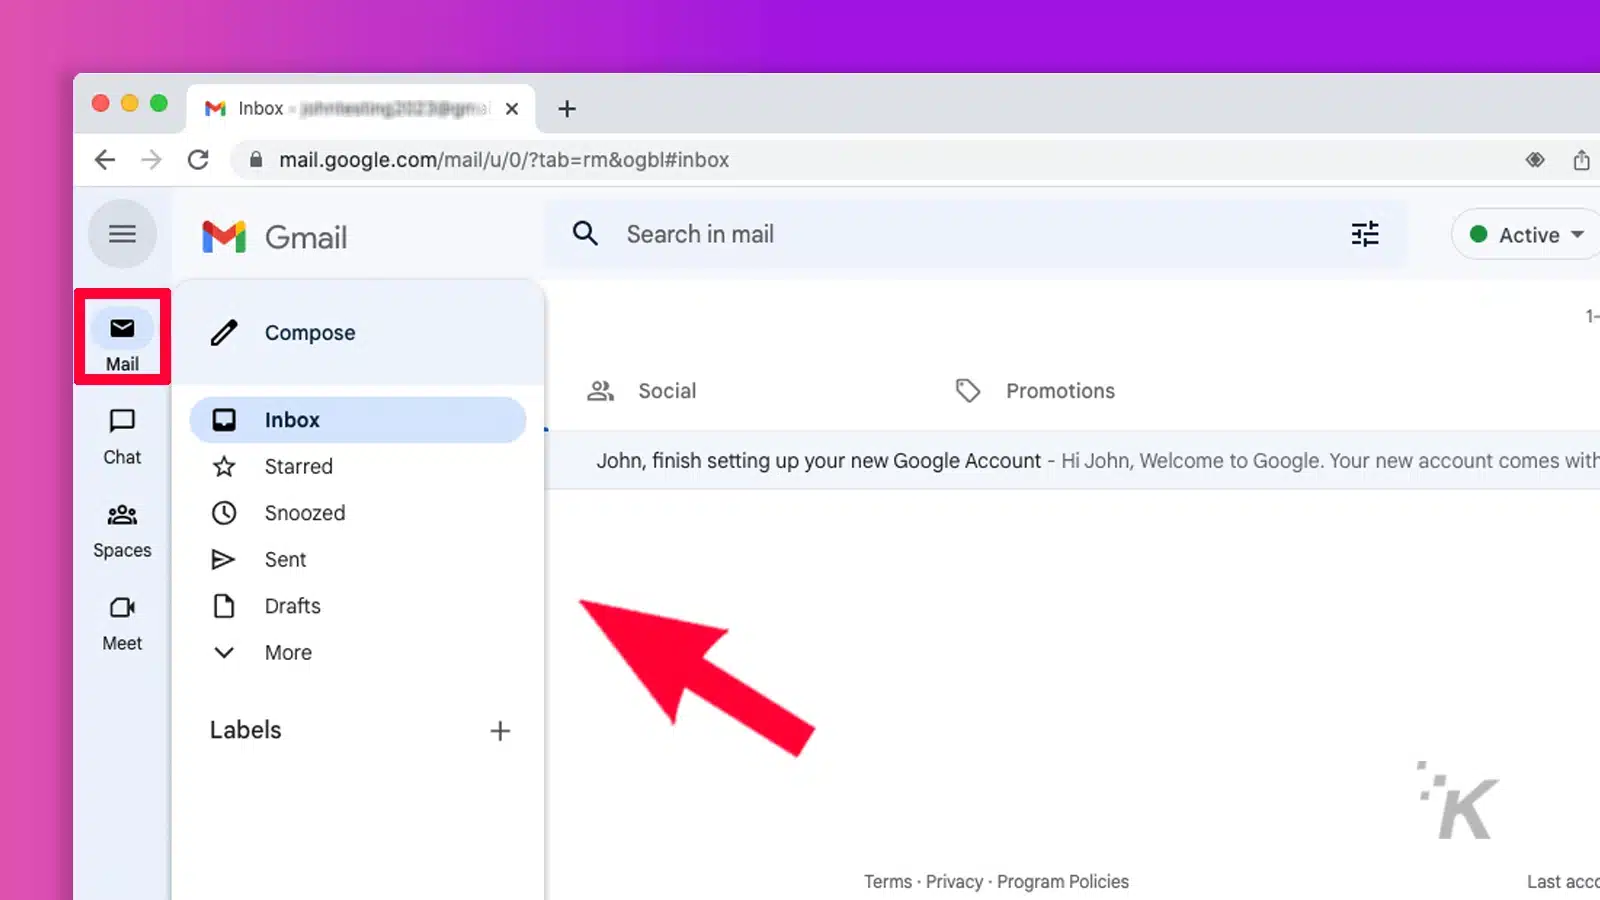Open the Snoozed folder
Image resolution: width=1600 pixels, height=900 pixels.
pyautogui.click(x=358, y=513)
